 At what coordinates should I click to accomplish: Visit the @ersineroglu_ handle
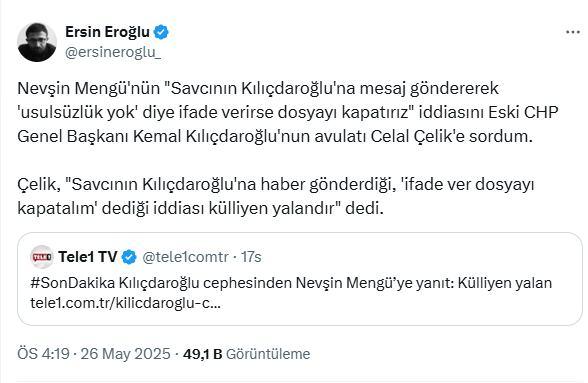click(x=113, y=53)
